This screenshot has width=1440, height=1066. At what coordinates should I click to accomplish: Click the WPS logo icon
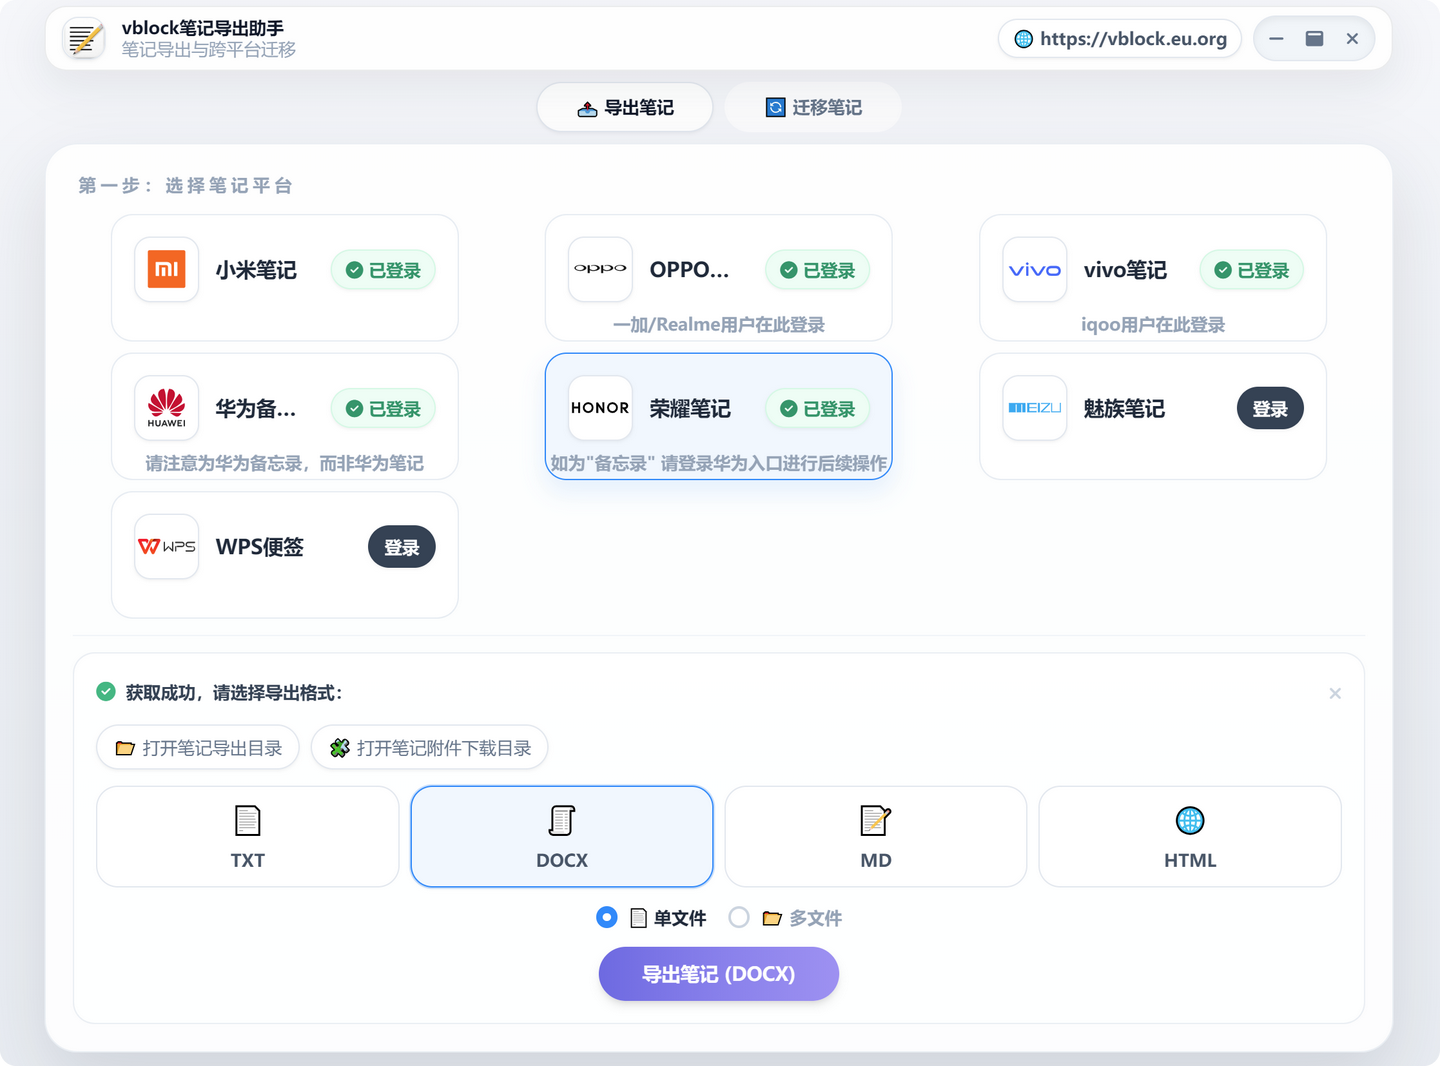click(167, 546)
